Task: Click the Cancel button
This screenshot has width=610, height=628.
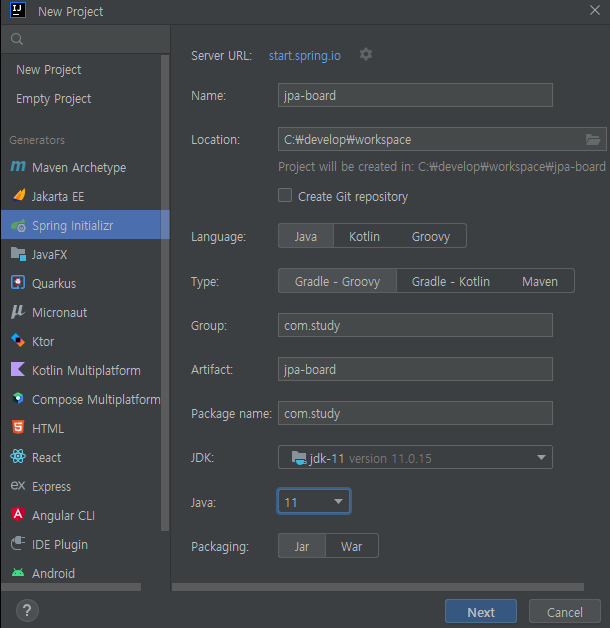Action: pyautogui.click(x=565, y=611)
